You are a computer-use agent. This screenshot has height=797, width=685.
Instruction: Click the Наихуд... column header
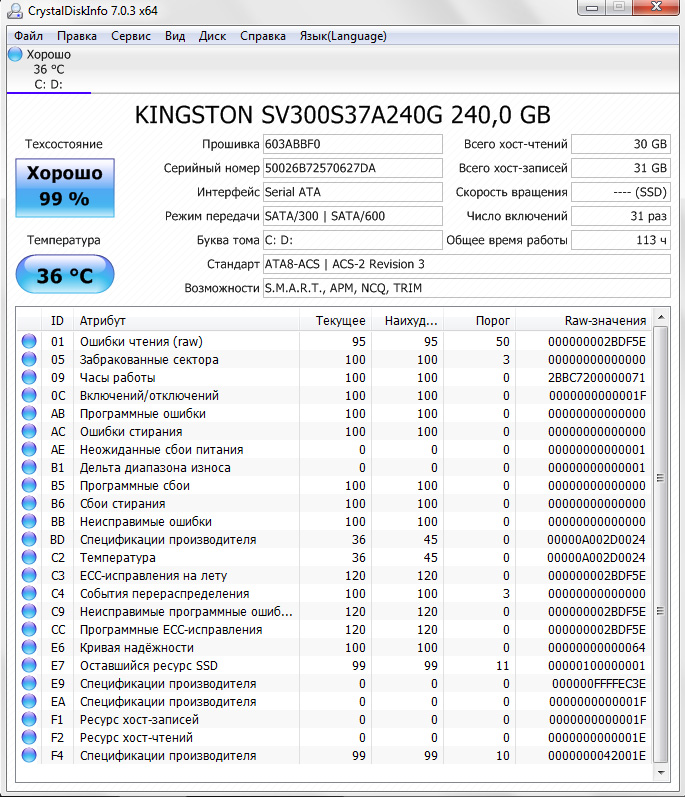408,321
